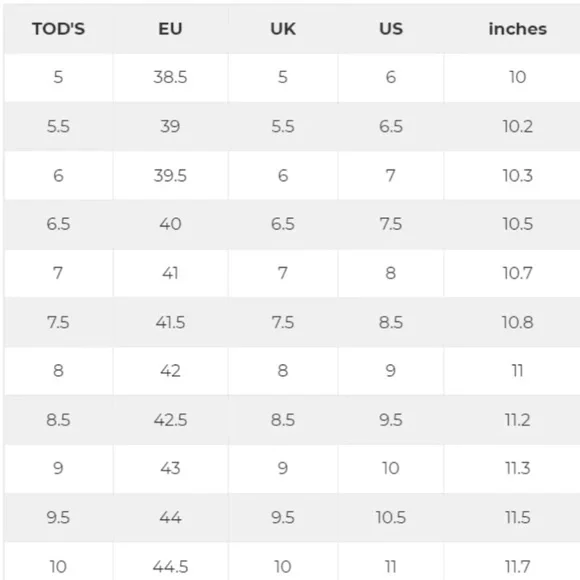Select the 10.2 inches cell
Screen dimensions: 580x580
coord(517,127)
